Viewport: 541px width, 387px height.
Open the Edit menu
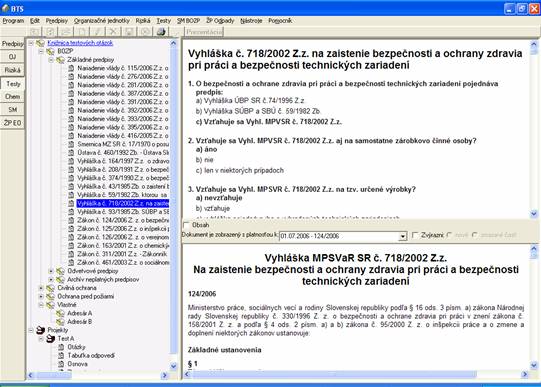(x=35, y=21)
